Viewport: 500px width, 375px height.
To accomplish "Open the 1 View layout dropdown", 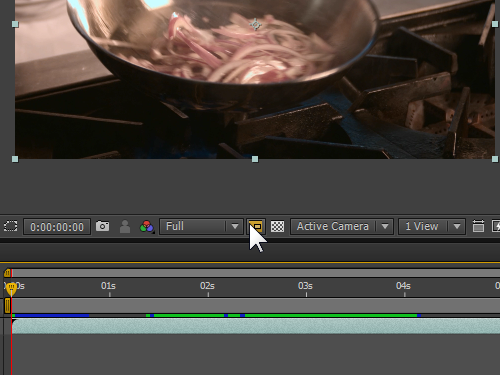I will click(432, 227).
